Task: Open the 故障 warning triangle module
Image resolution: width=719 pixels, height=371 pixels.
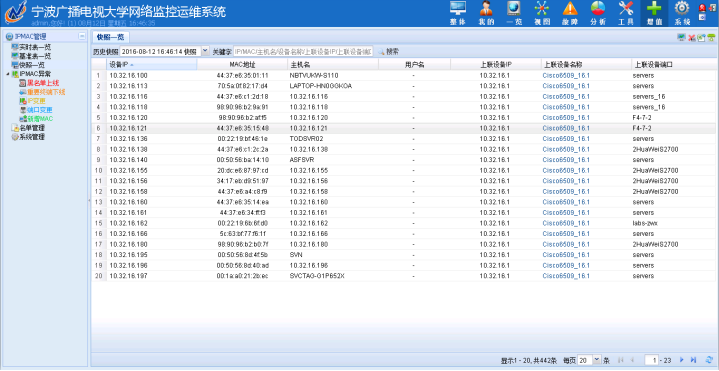Action: (570, 13)
